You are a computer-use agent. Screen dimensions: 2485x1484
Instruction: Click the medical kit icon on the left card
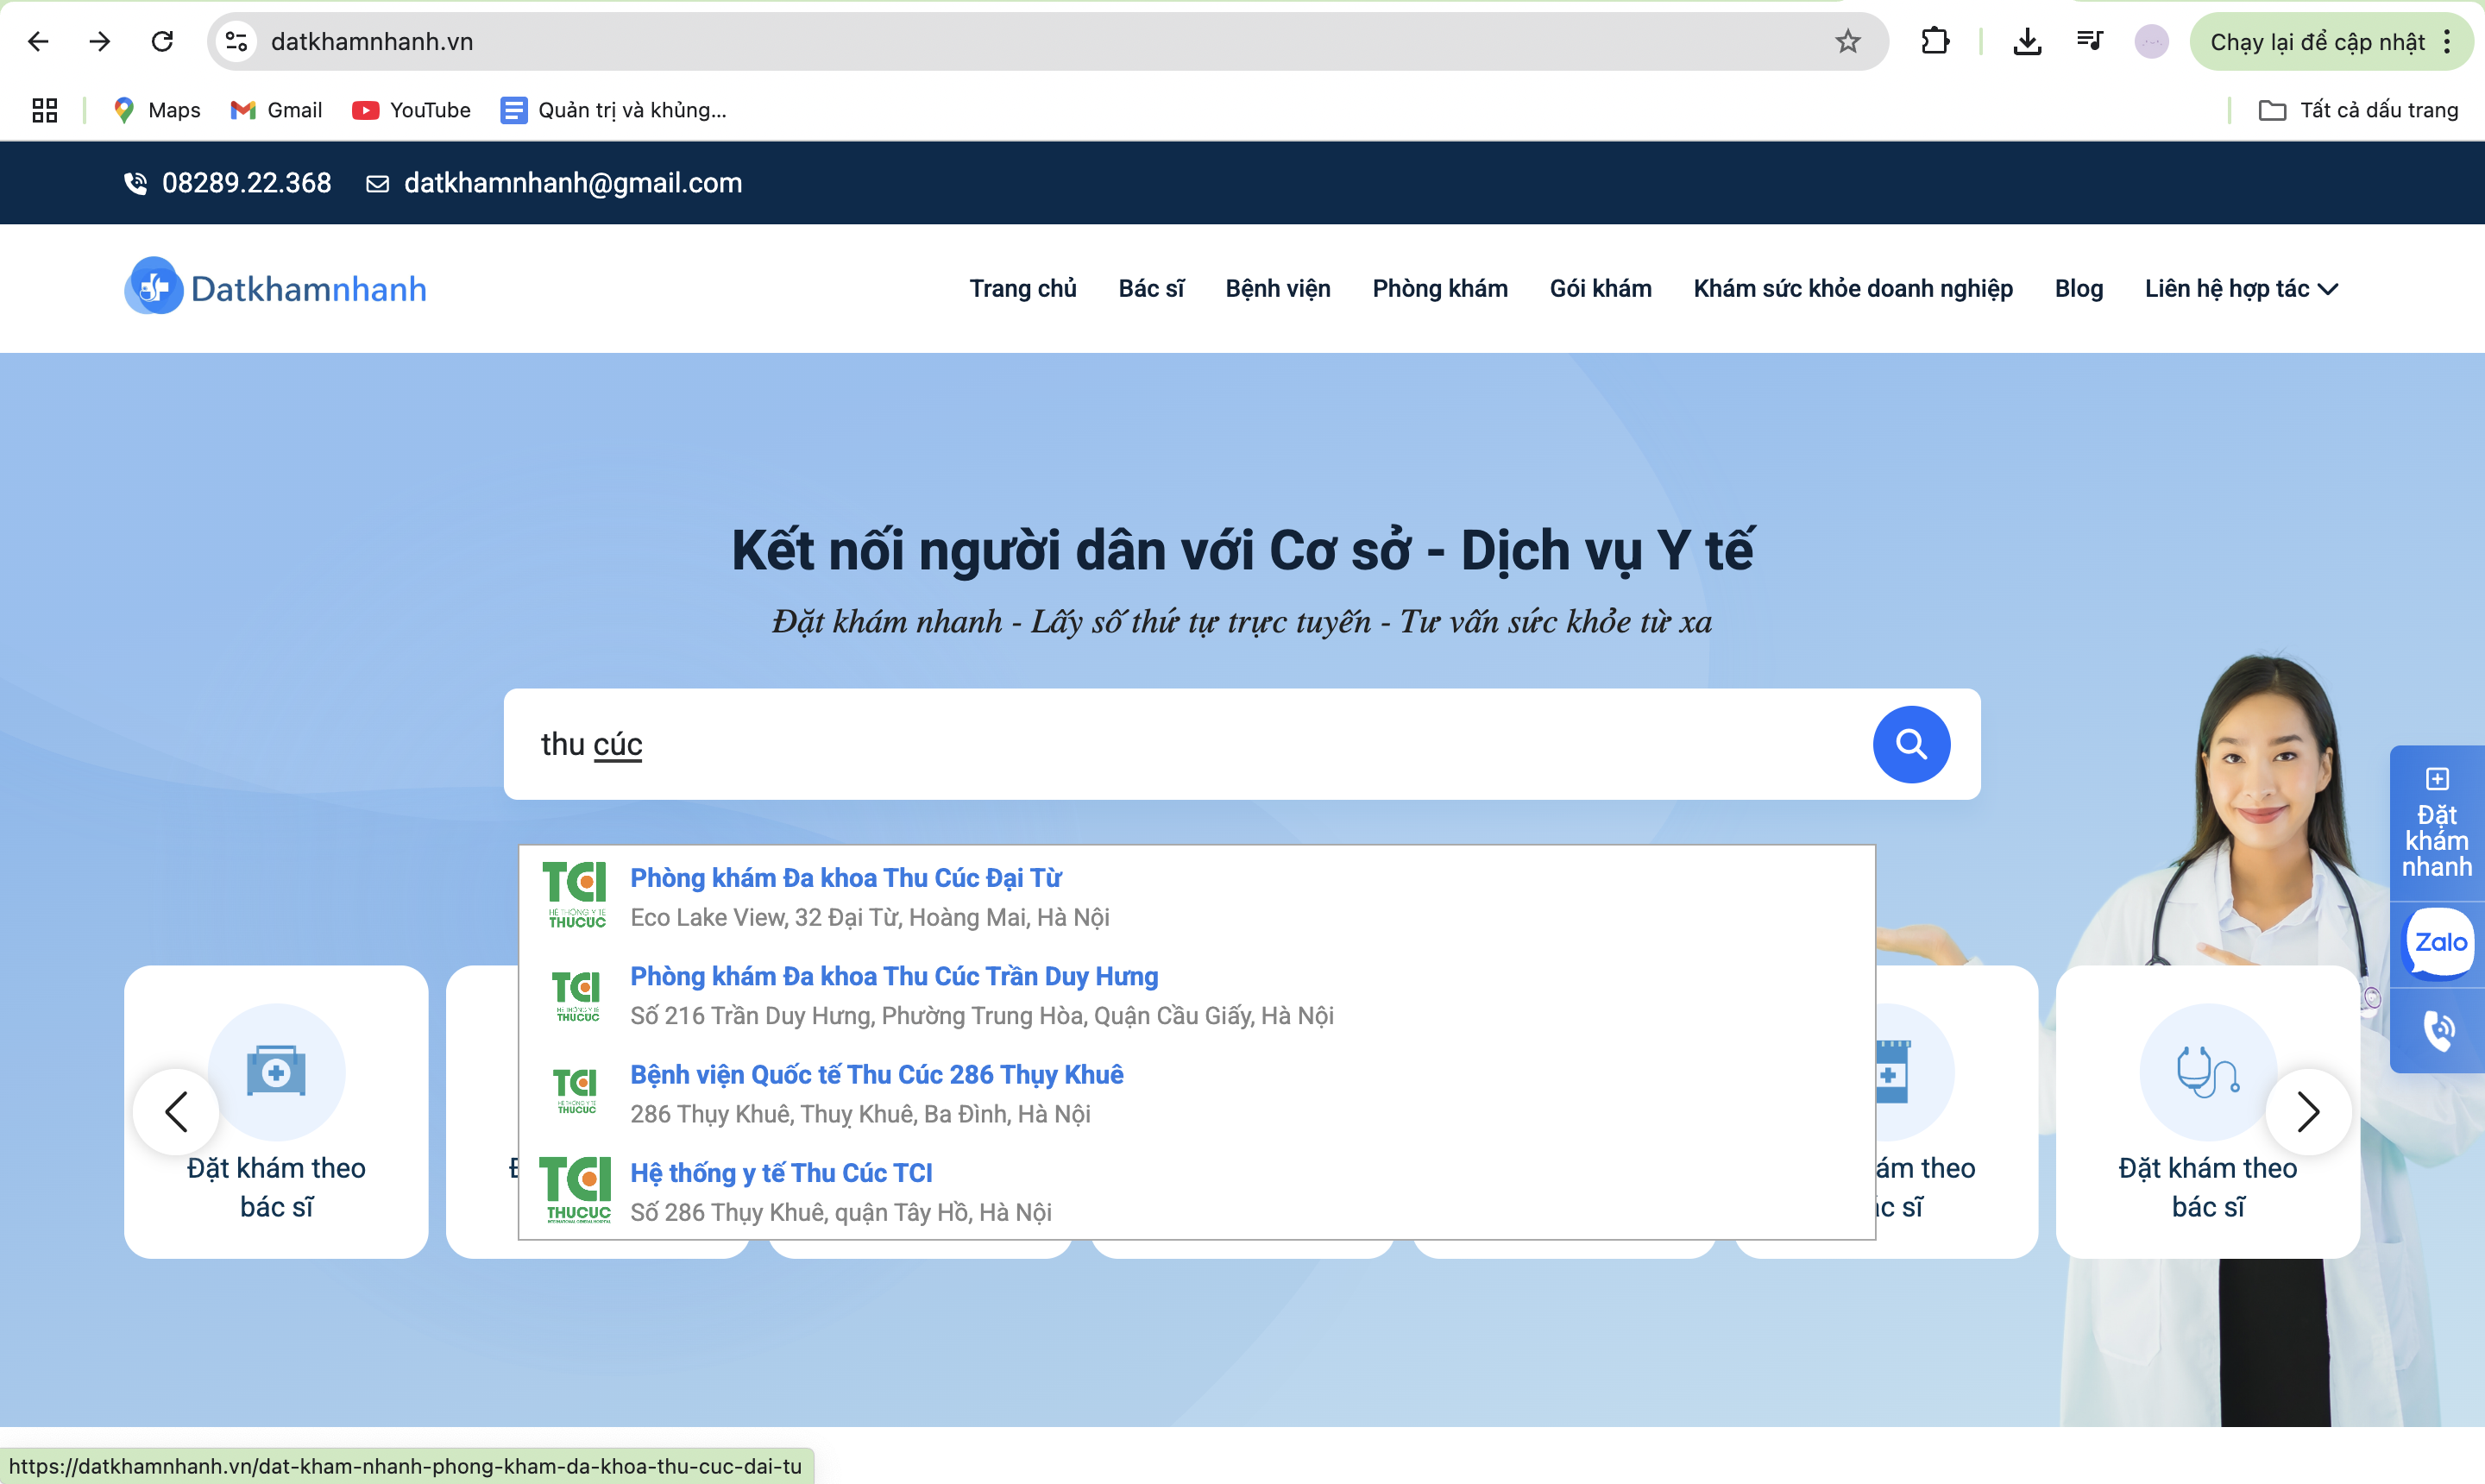coord(275,1072)
